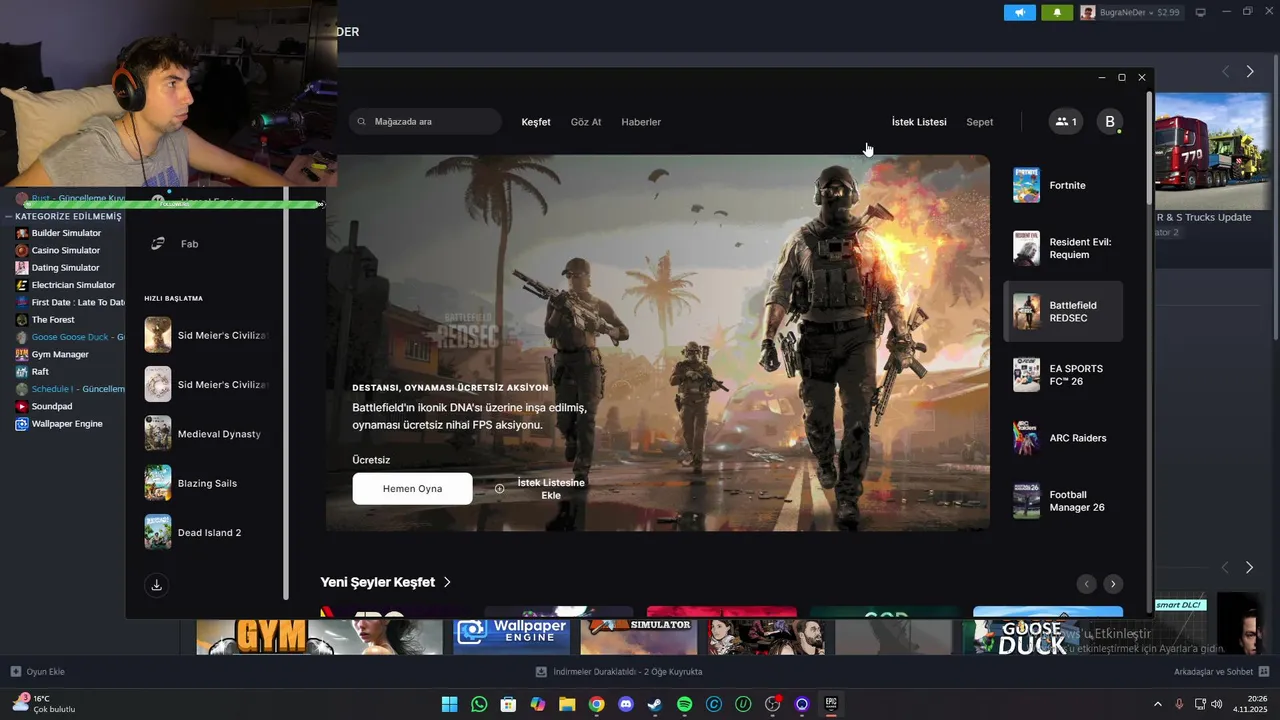The width and height of the screenshot is (1280, 720).
Task: Click Steam news next arrow at top
Action: pyautogui.click(x=1250, y=72)
